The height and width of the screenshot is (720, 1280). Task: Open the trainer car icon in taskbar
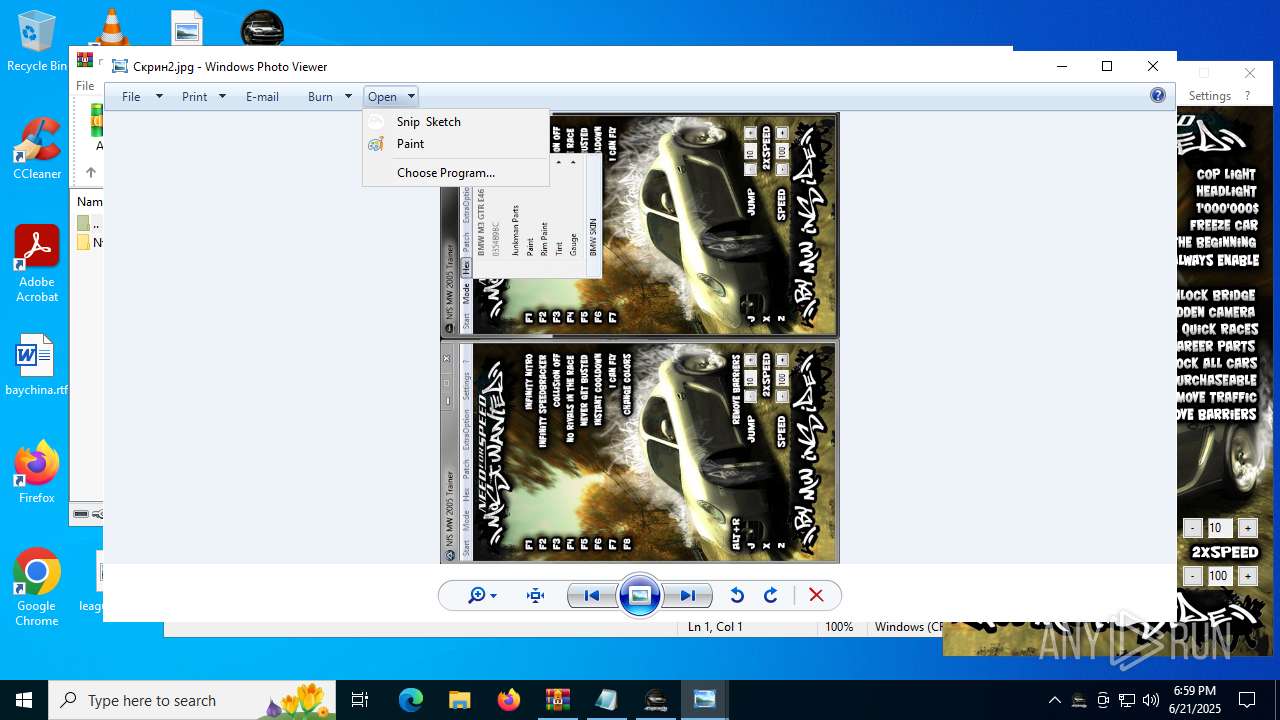pos(655,700)
